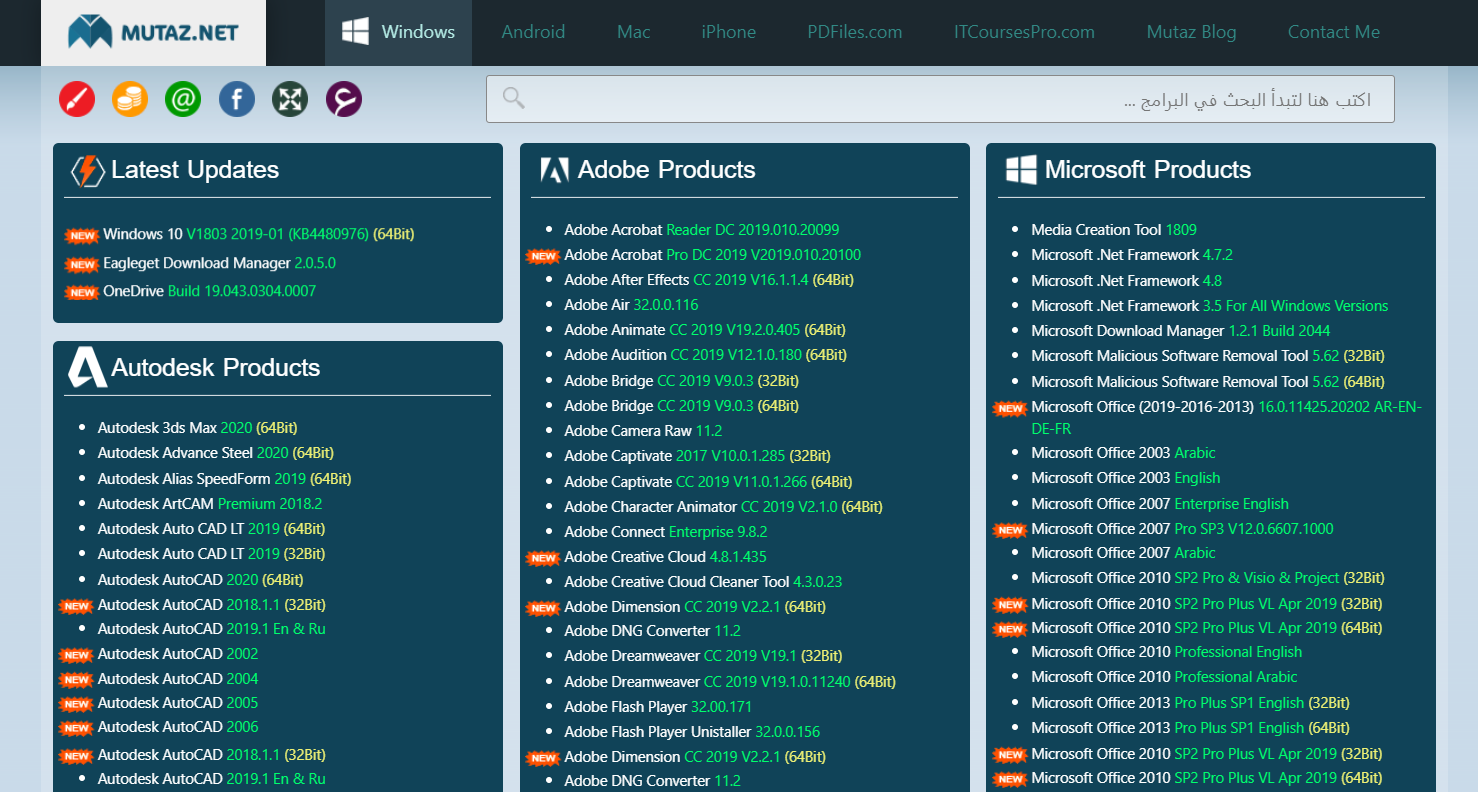1478x792 pixels.
Task: Open Microsoft Office (2019-2016-2013) link
Action: pos(1226,418)
